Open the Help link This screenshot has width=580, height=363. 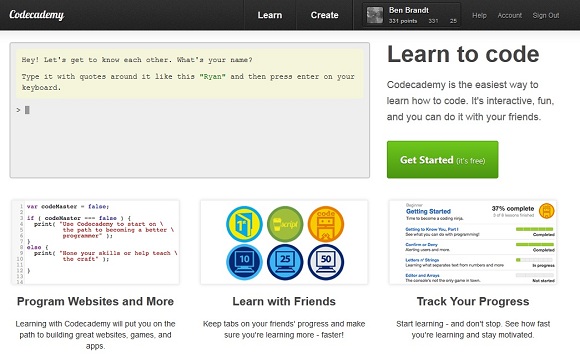click(479, 16)
